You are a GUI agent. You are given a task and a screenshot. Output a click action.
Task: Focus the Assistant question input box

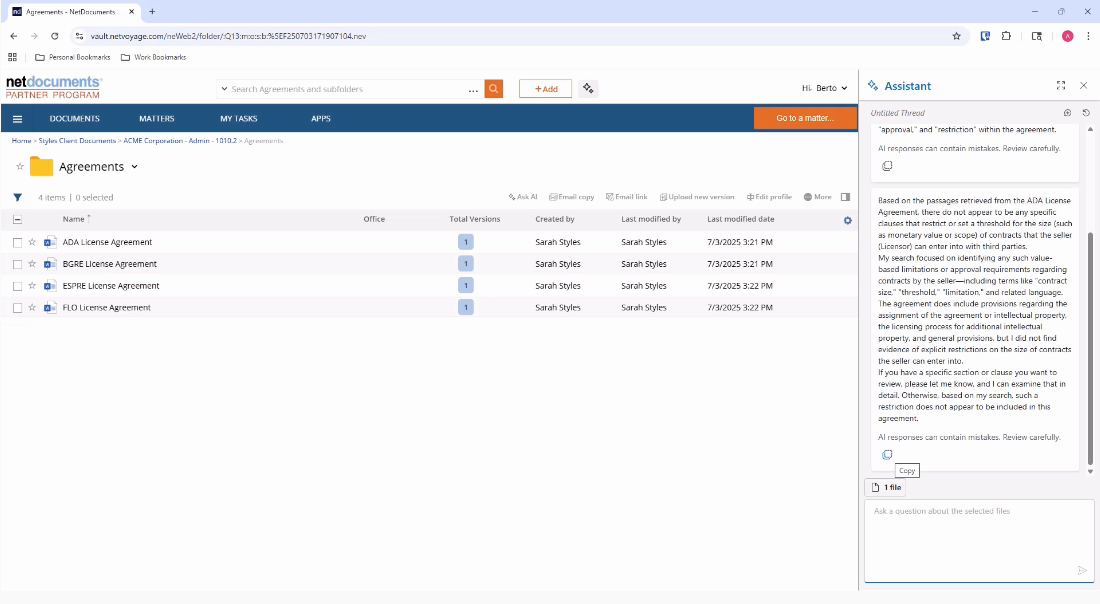(x=979, y=540)
